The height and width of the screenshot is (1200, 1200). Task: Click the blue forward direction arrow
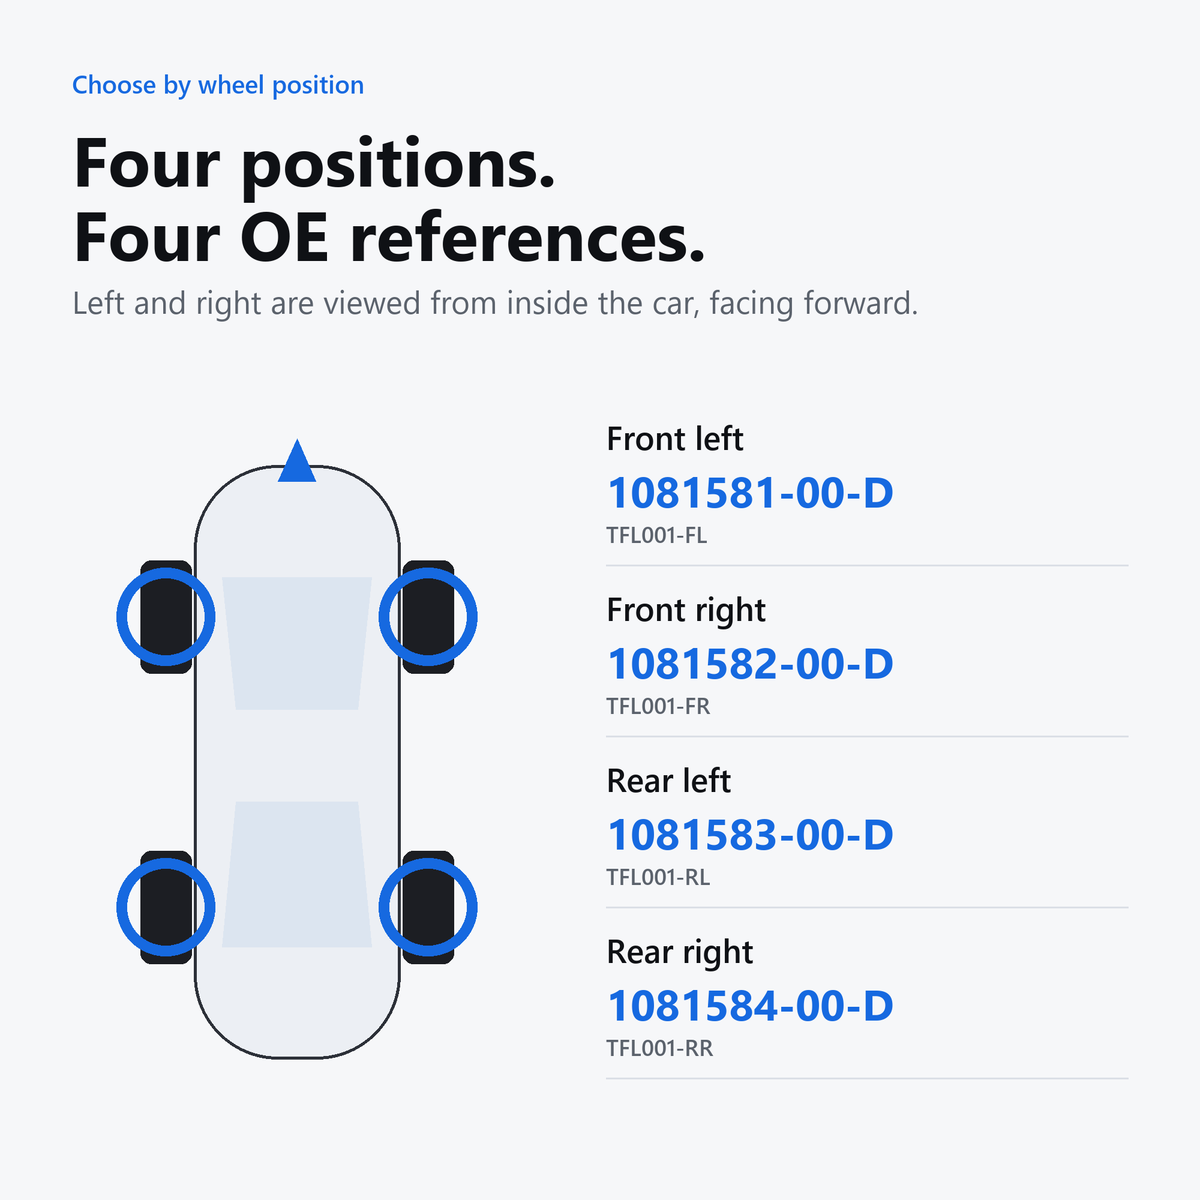click(297, 461)
